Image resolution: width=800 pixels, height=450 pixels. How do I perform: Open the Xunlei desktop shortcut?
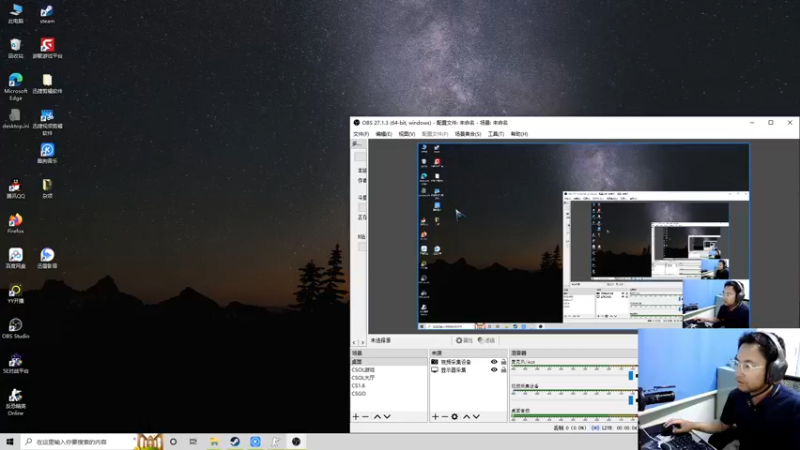(47, 259)
